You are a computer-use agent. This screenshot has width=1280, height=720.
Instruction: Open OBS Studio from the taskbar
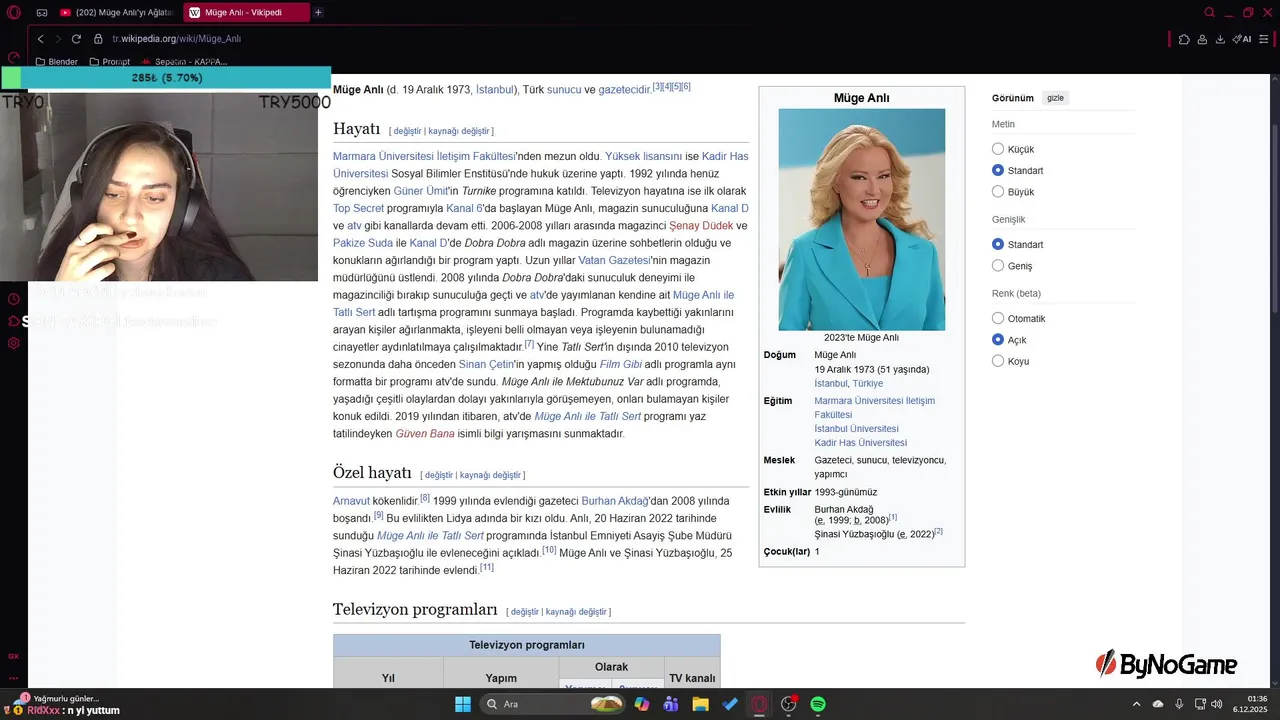(x=789, y=704)
